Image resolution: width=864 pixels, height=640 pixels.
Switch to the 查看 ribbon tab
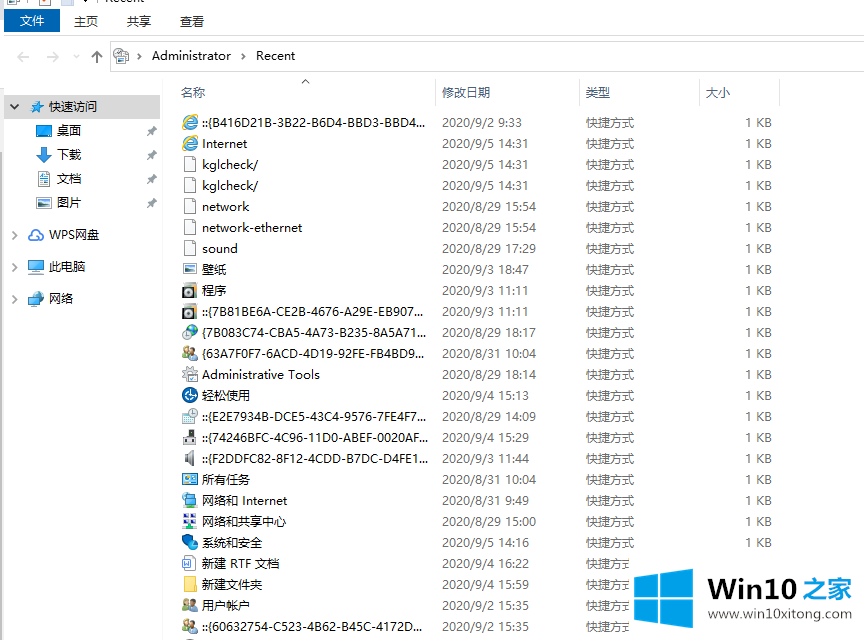pyautogui.click(x=192, y=21)
